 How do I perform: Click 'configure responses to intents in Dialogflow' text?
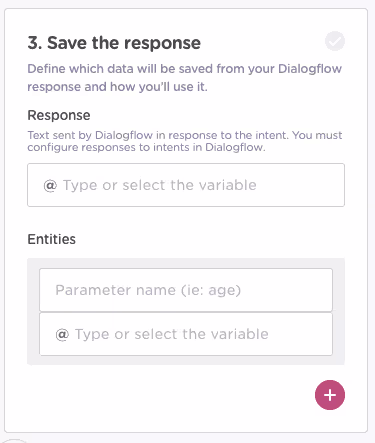tap(146, 147)
